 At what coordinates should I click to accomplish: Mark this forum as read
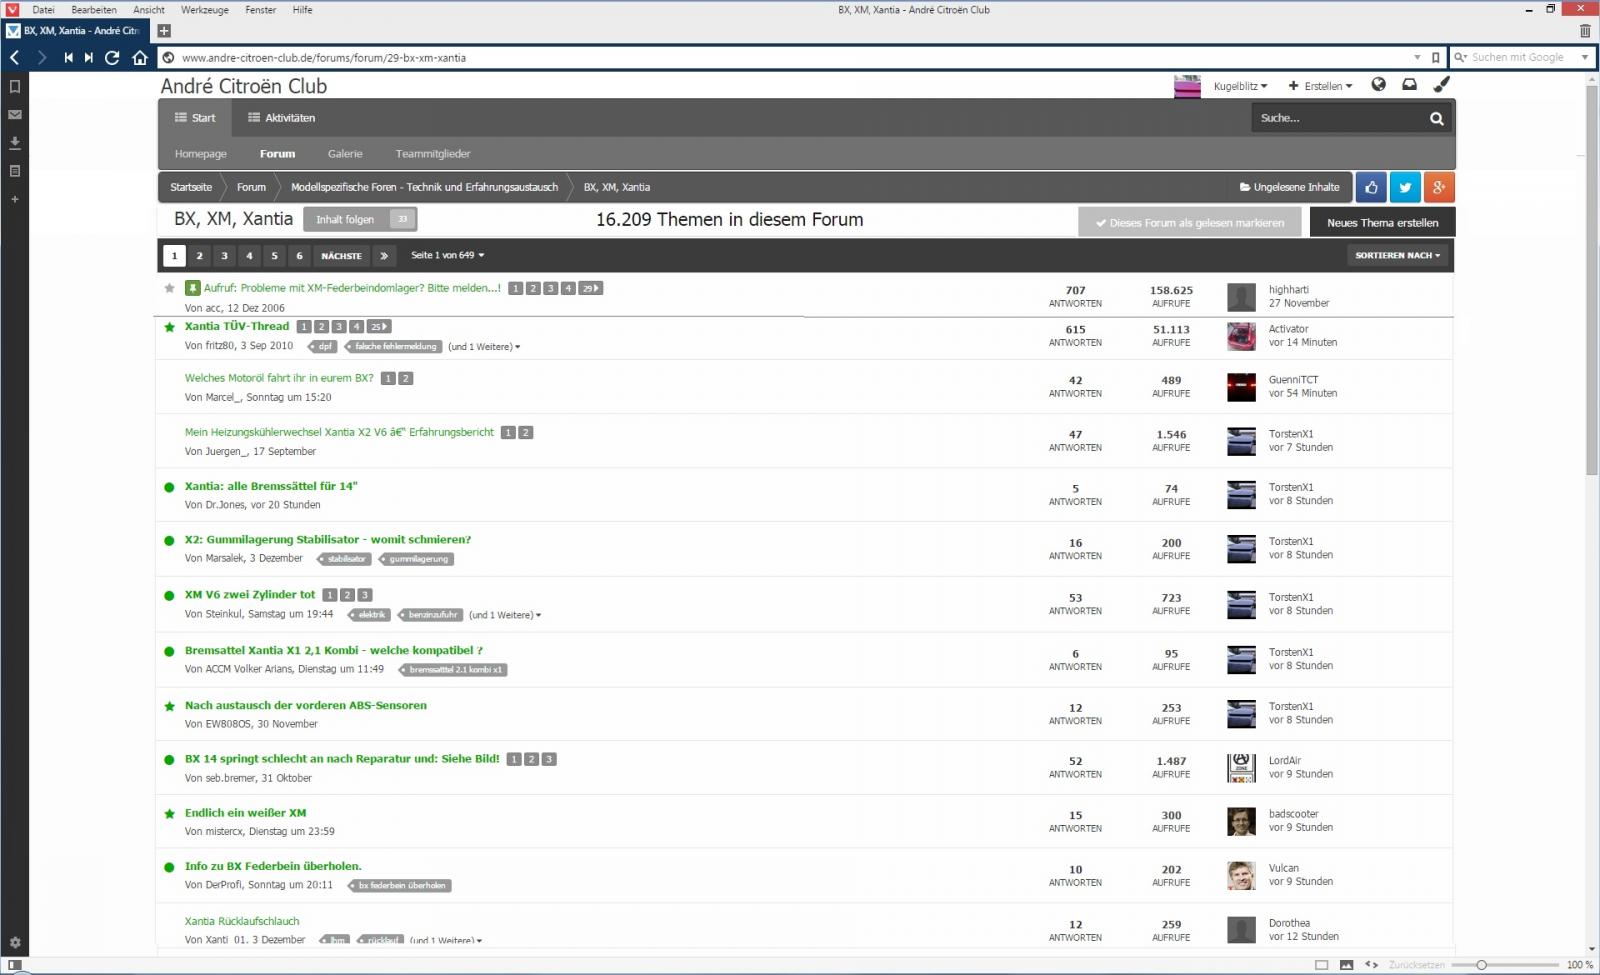[x=1190, y=223]
